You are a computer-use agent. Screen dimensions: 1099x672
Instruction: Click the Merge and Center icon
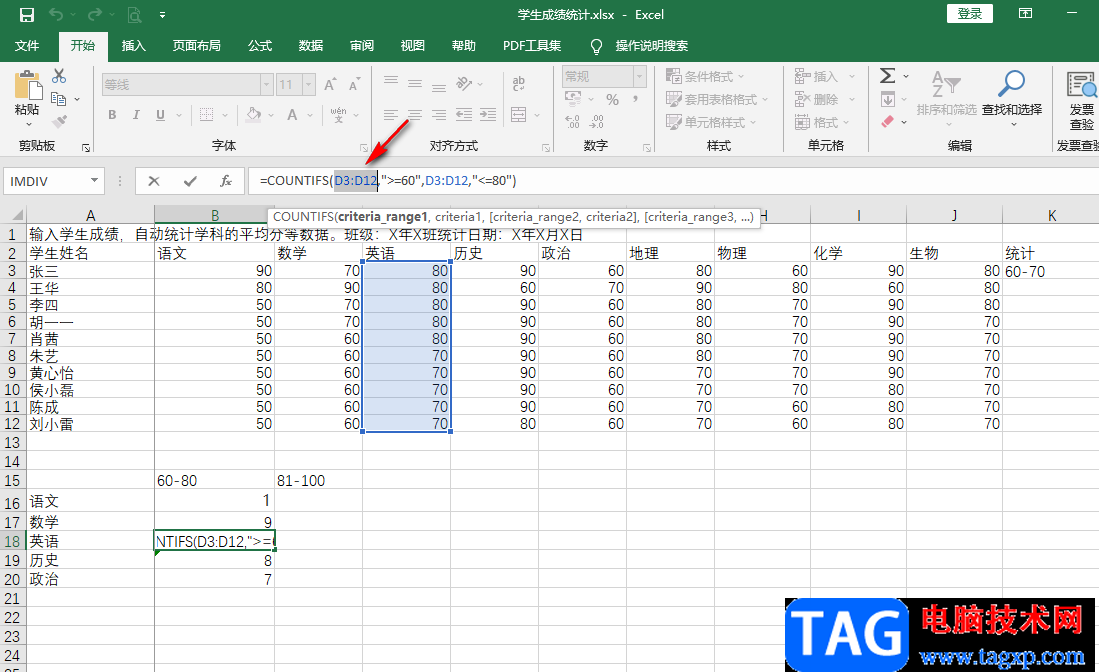click(519, 115)
